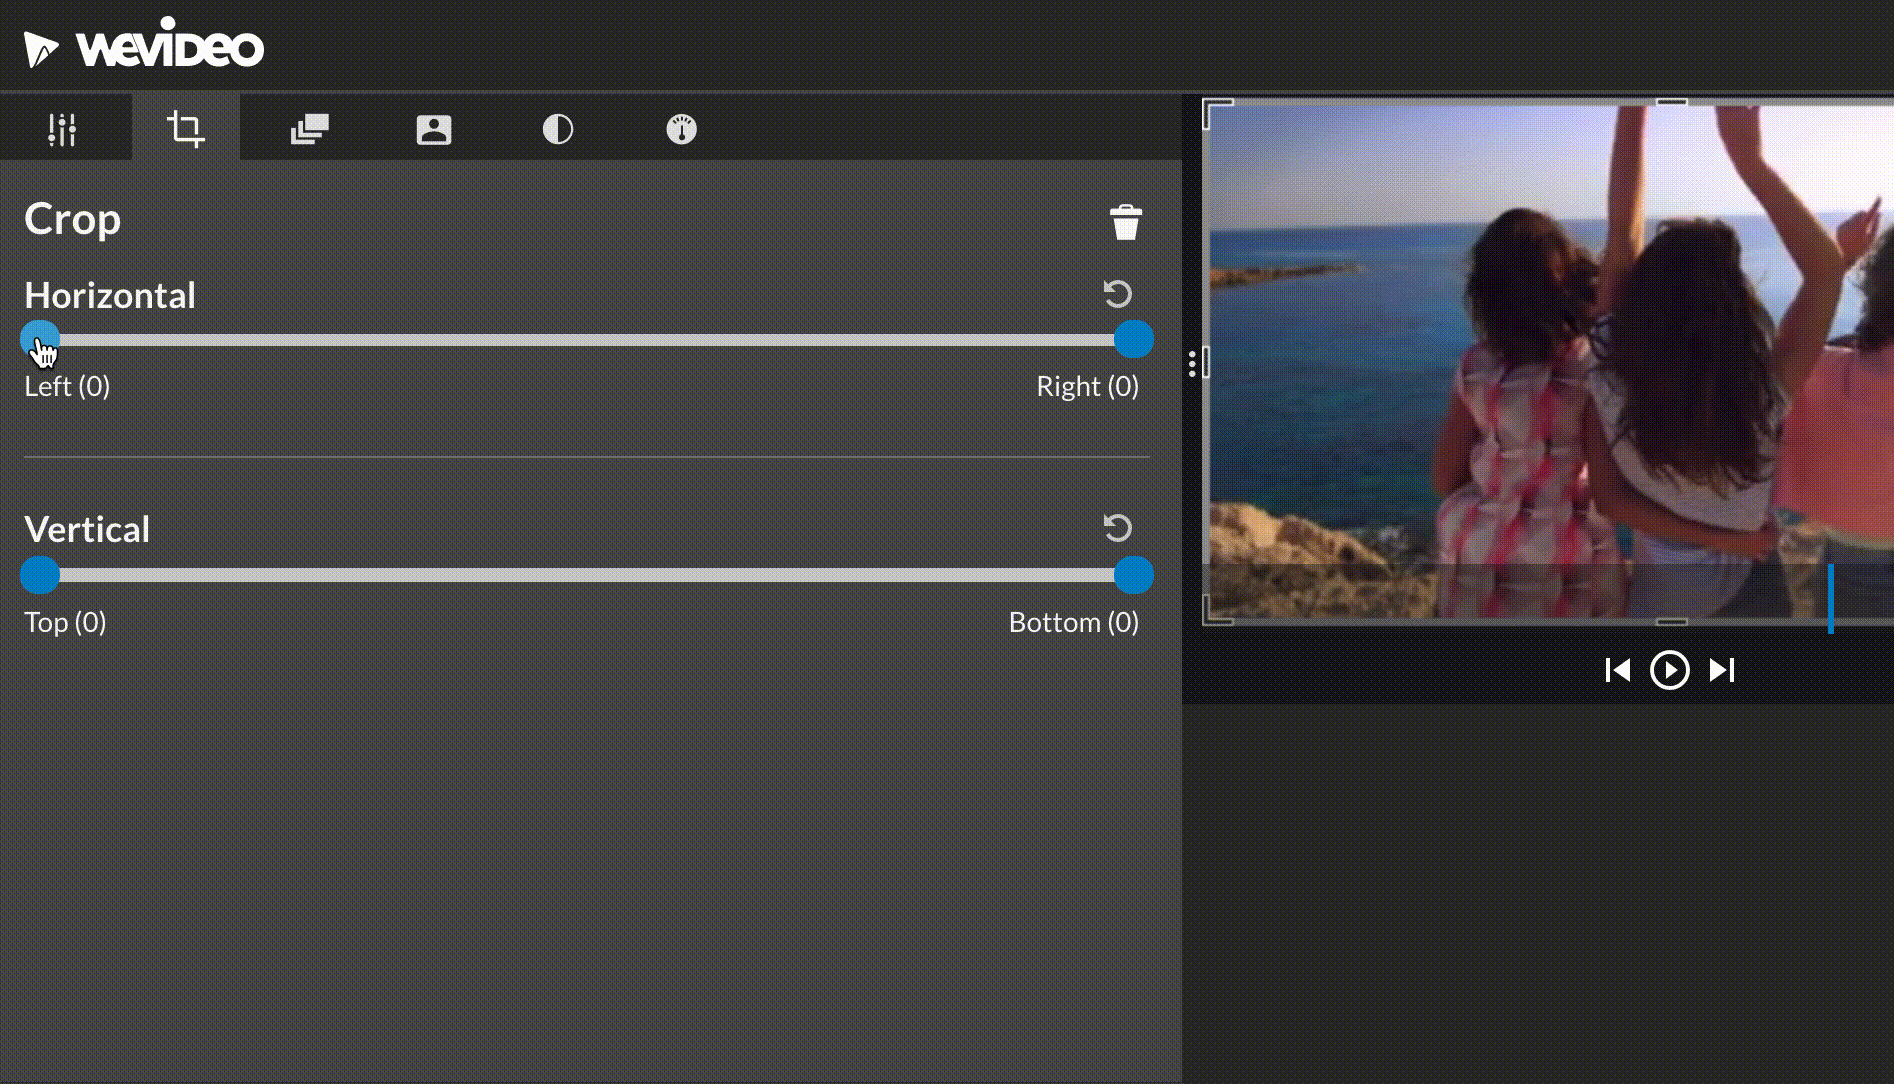
Task: Skip to the start of the clip
Action: click(x=1619, y=670)
